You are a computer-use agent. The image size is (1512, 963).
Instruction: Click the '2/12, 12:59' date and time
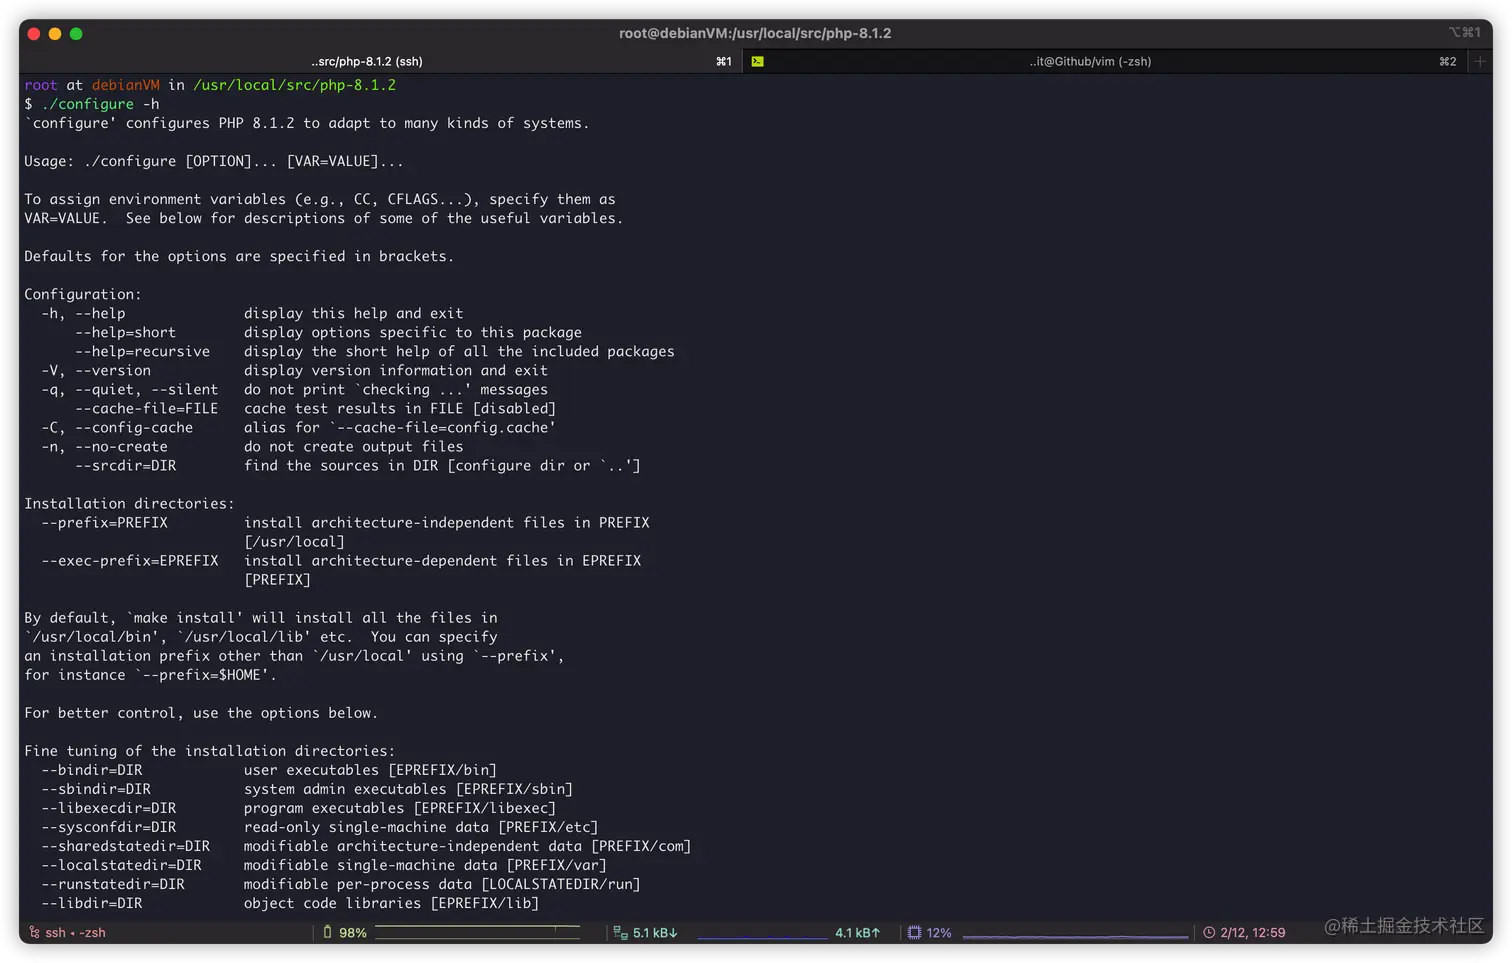(x=1253, y=932)
